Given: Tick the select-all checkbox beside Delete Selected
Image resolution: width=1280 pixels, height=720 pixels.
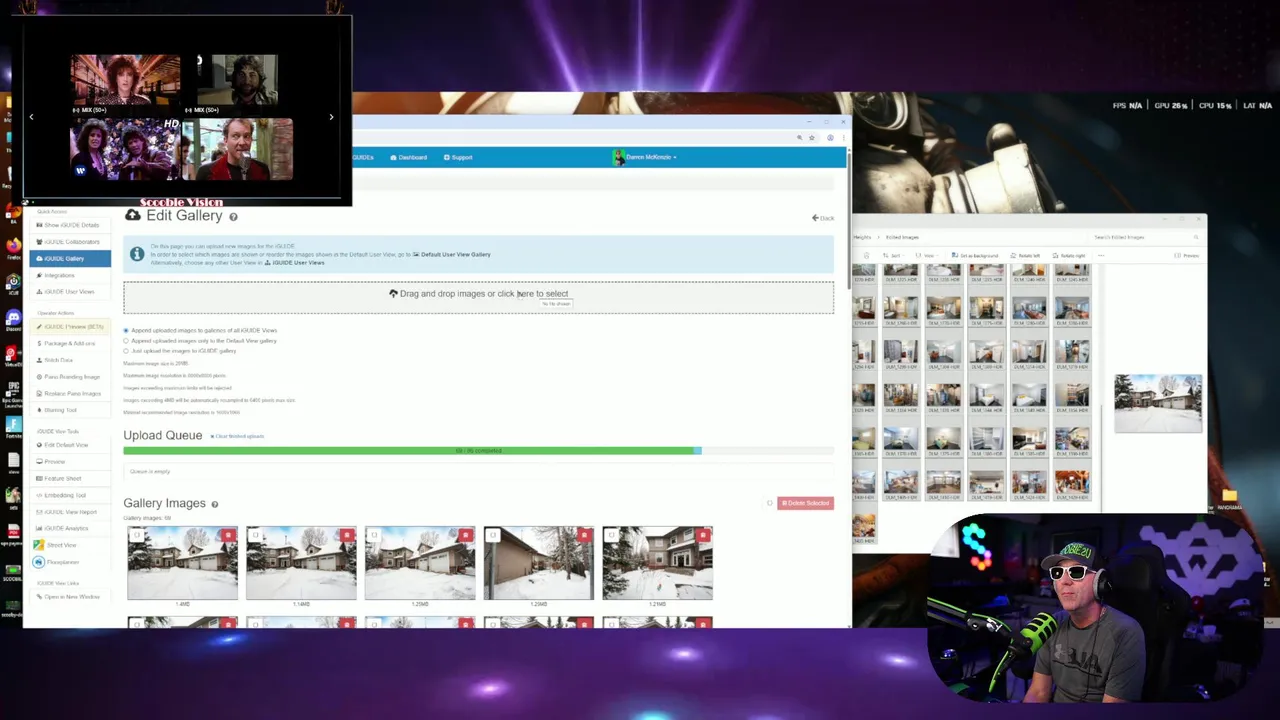Looking at the screenshot, I should 769,503.
